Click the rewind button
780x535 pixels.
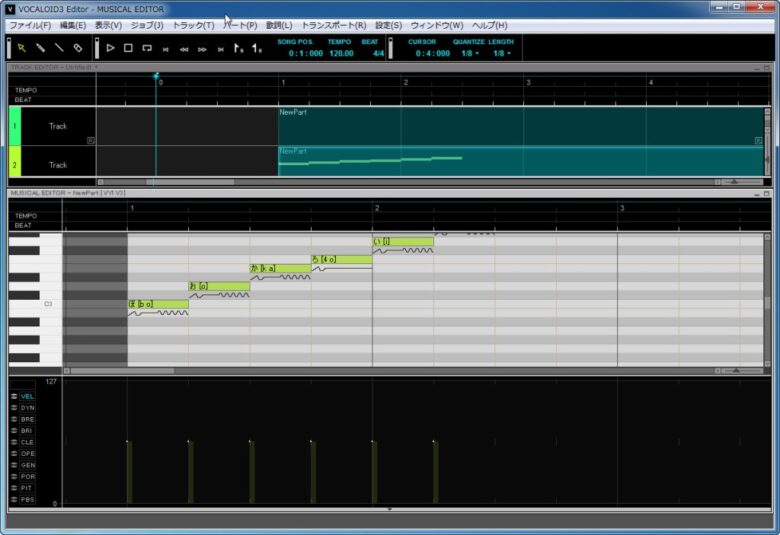(184, 49)
